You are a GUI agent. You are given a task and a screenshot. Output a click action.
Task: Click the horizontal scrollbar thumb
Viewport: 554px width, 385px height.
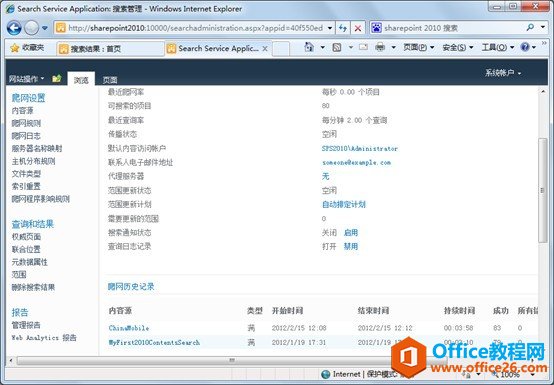(232, 360)
